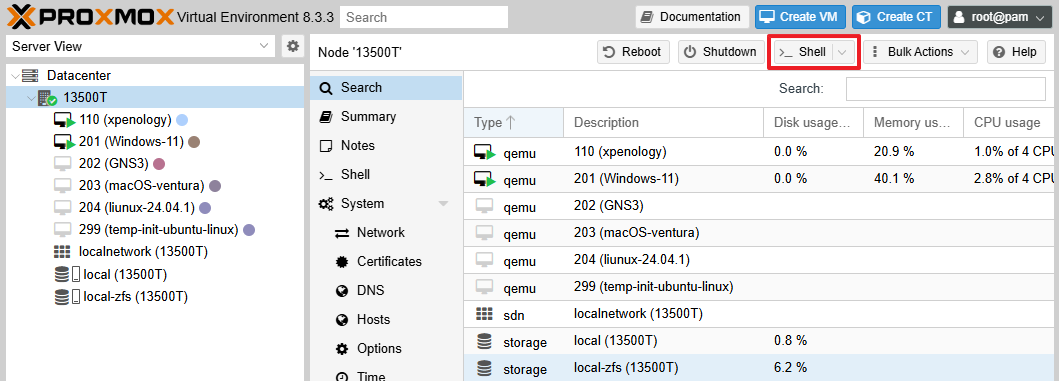Open the Summary panel
1059x381 pixels.
click(386, 117)
